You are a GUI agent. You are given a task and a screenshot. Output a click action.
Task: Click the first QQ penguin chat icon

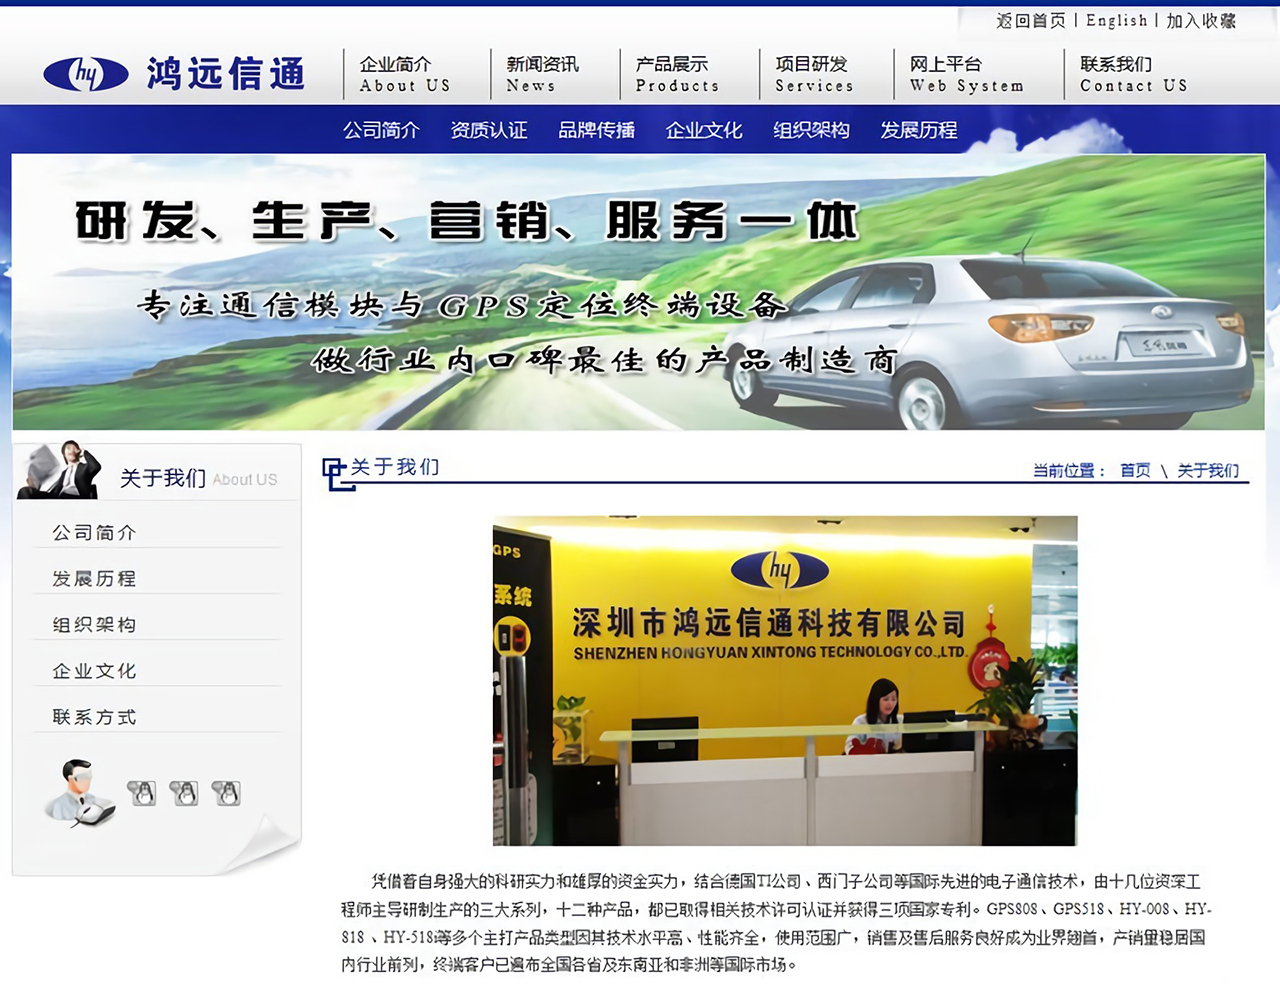point(142,793)
